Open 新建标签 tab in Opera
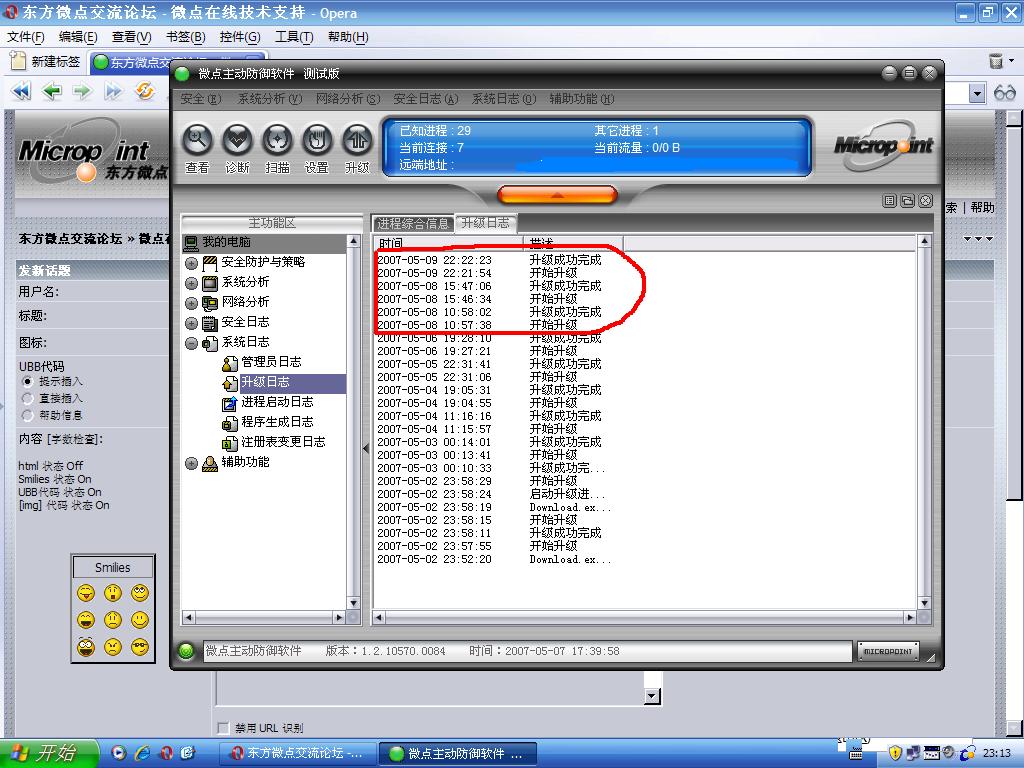Viewport: 1024px width, 768px height. [x=46, y=62]
